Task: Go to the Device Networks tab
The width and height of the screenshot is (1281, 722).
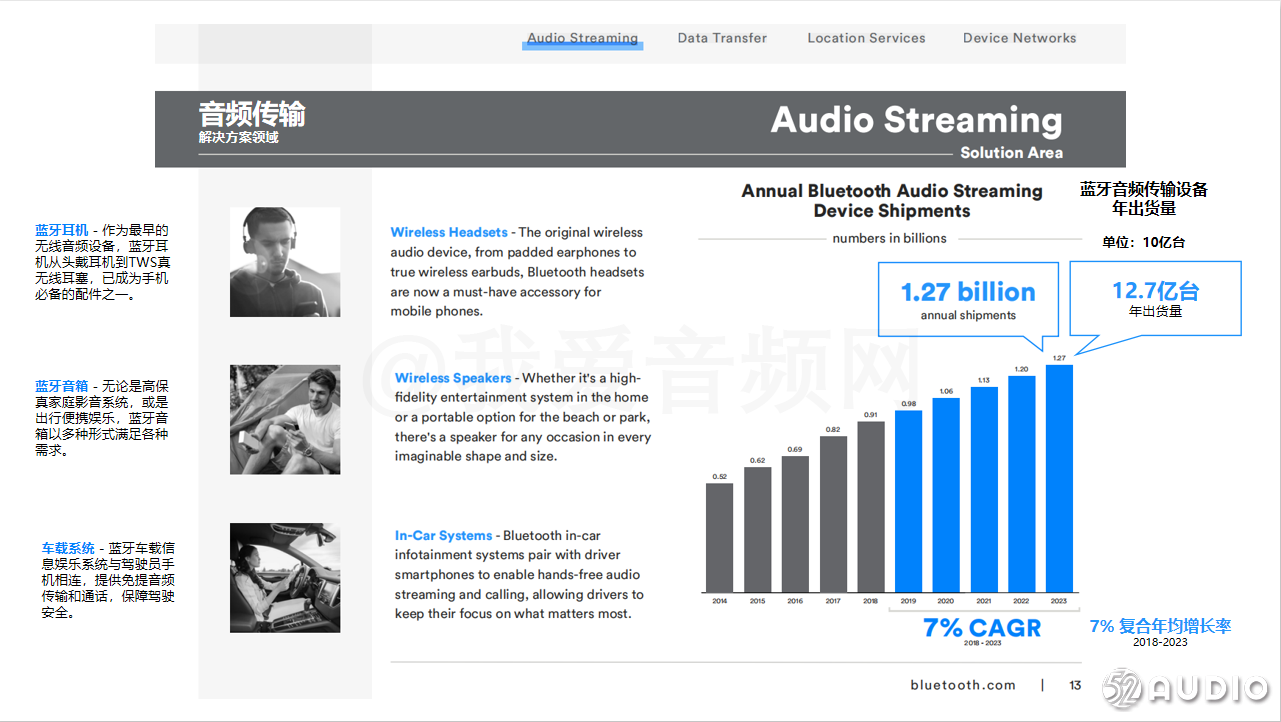Action: (x=1019, y=38)
